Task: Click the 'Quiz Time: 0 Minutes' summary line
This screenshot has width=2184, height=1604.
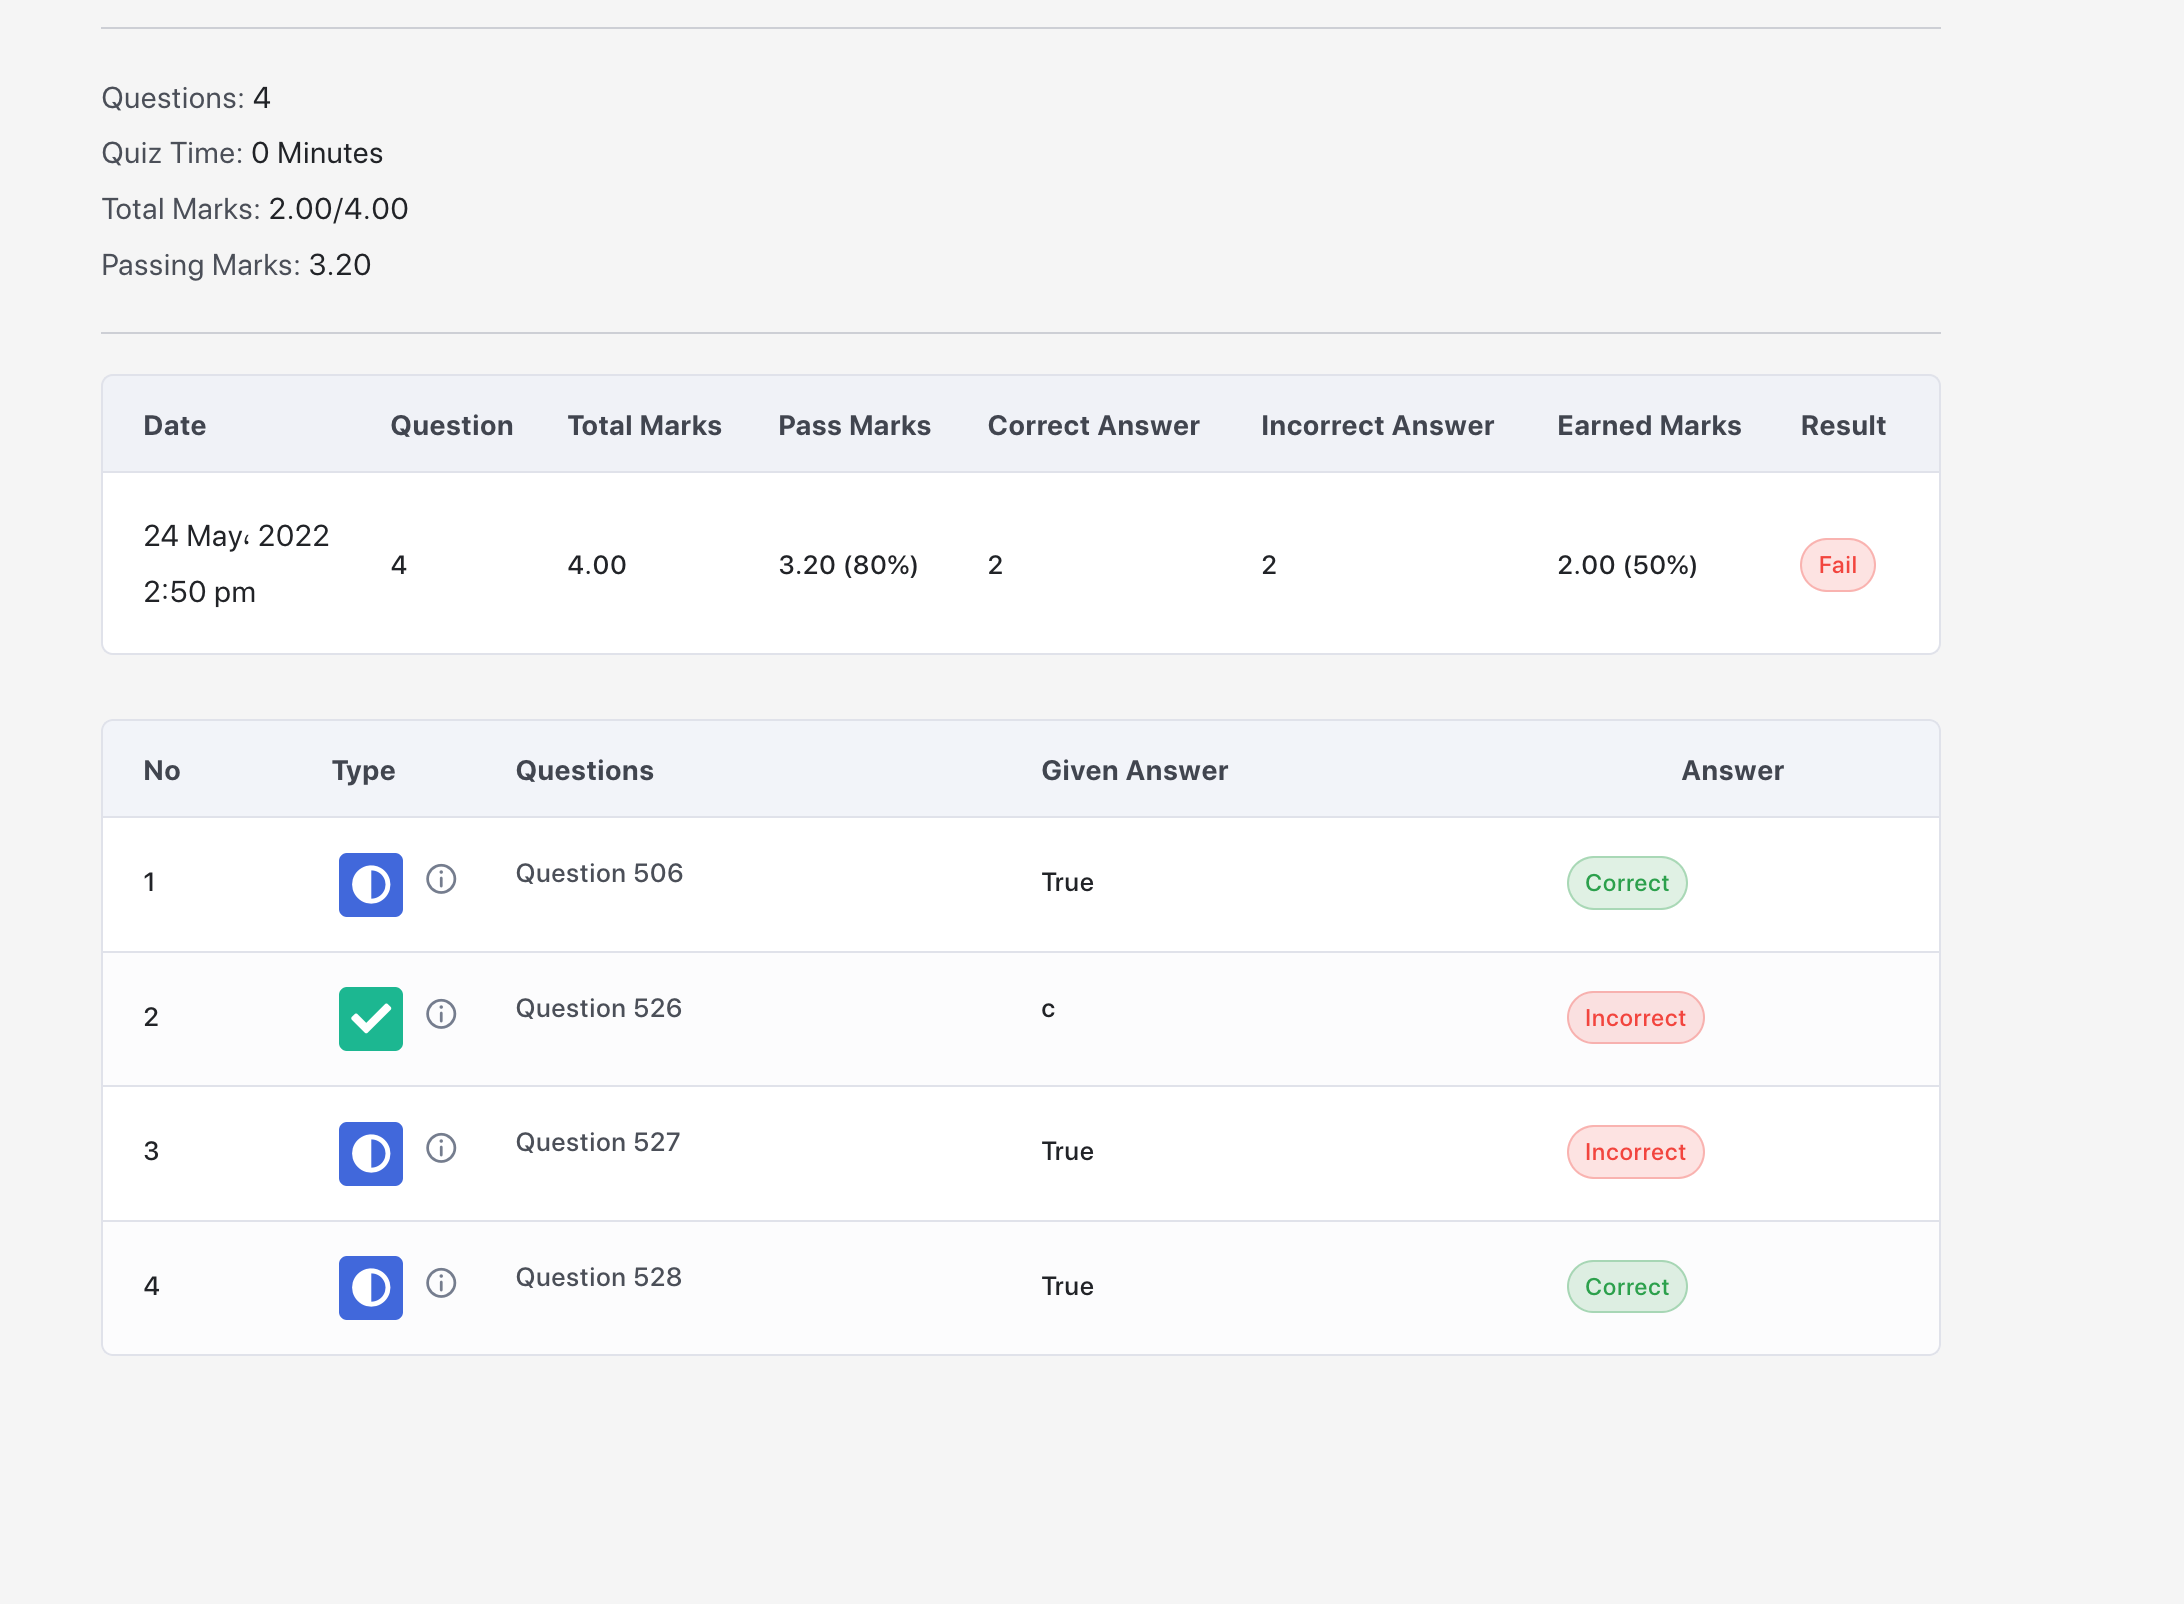Action: 242,153
